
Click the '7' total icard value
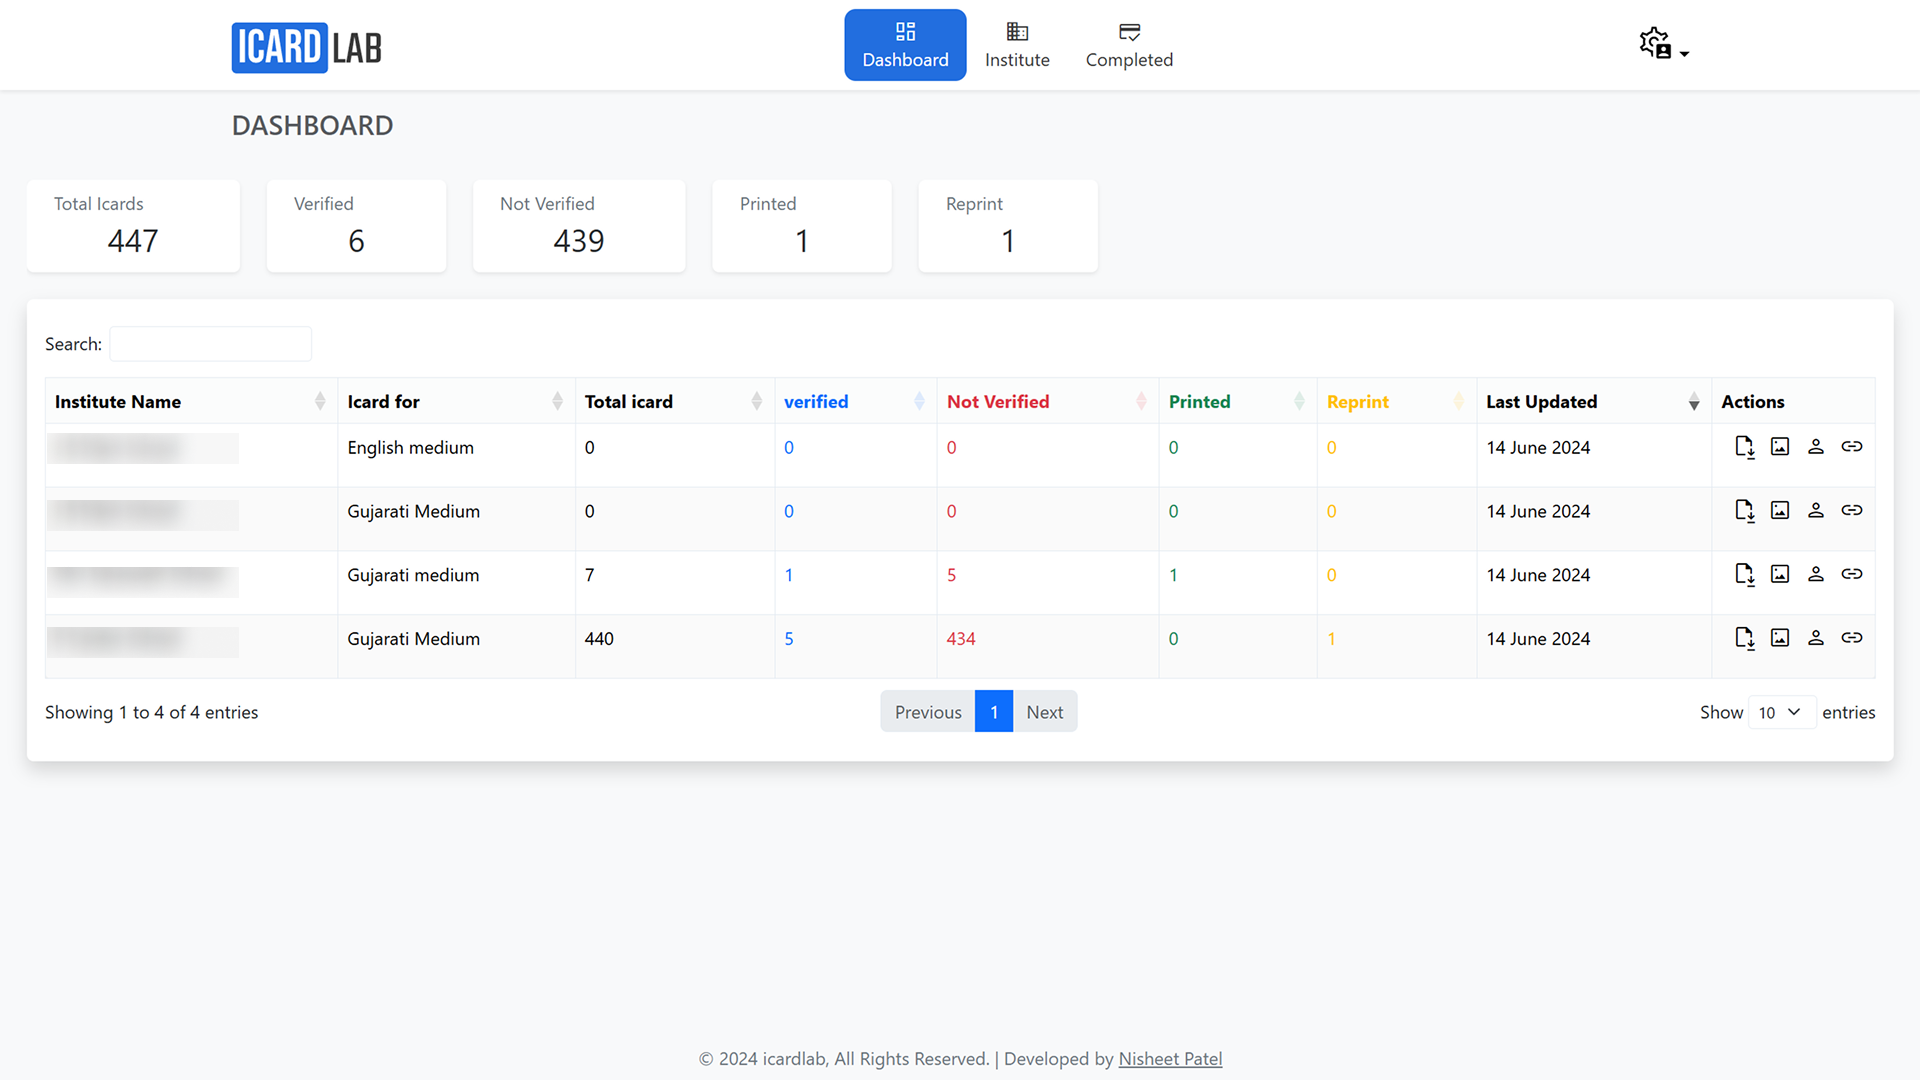pyautogui.click(x=590, y=575)
